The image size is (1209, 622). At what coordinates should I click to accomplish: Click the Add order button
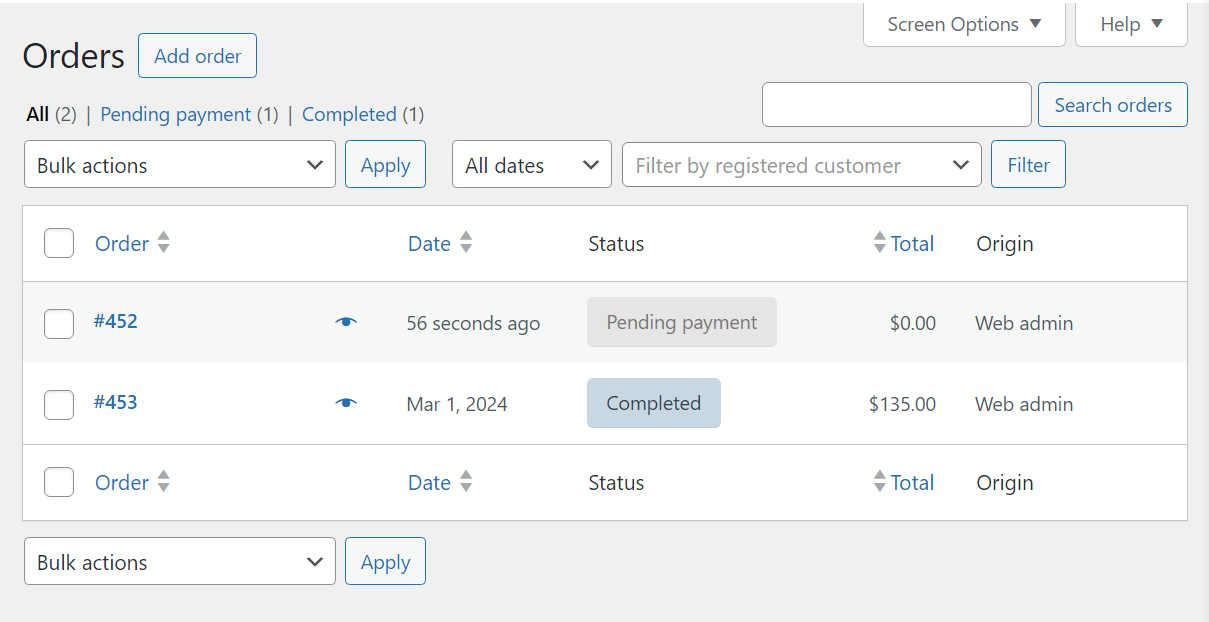[x=197, y=55]
